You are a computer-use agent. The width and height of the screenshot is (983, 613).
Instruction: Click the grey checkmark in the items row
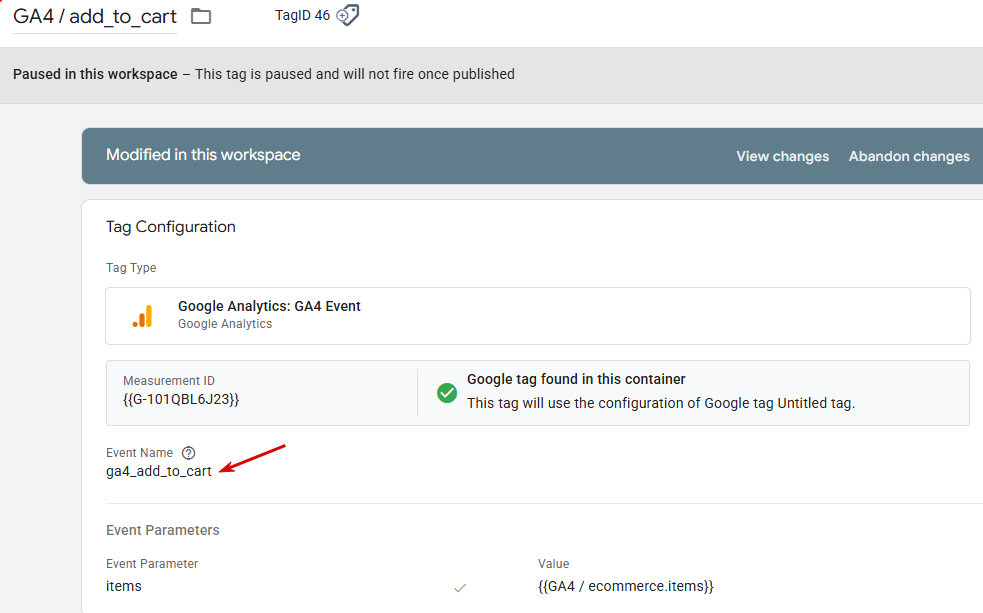(460, 587)
